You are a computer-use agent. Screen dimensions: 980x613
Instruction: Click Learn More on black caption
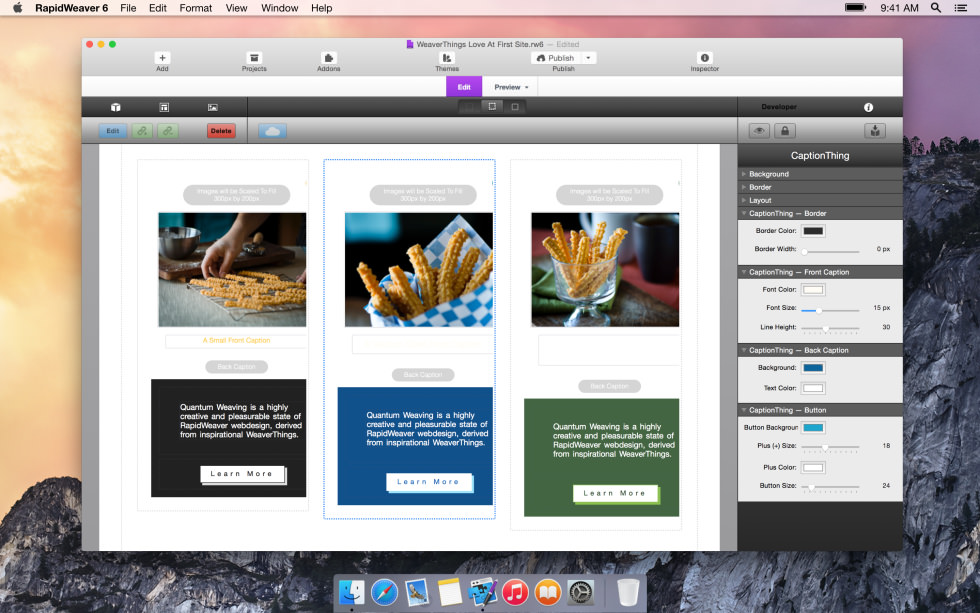click(242, 474)
